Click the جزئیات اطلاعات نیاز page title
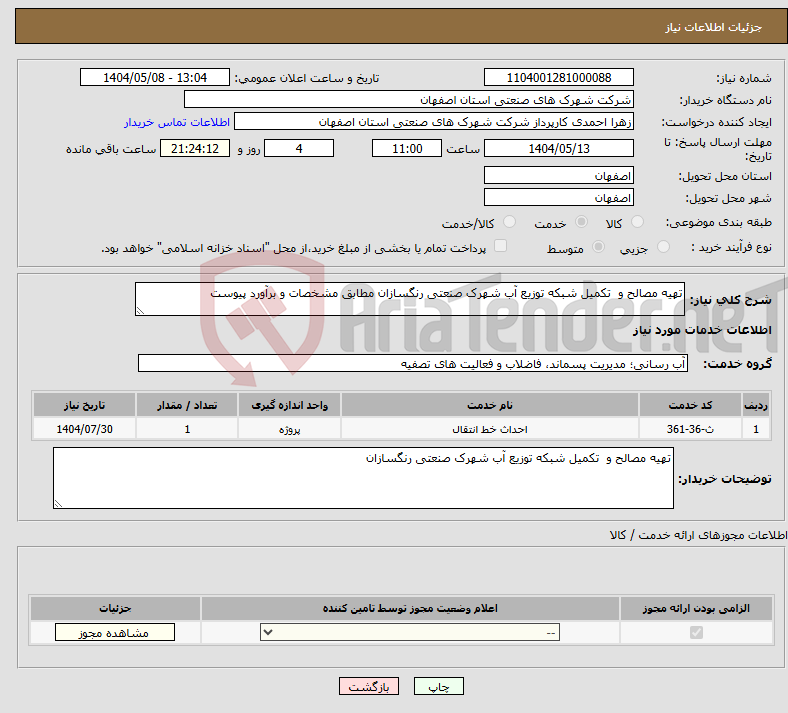This screenshot has width=788, height=713. pos(714,27)
